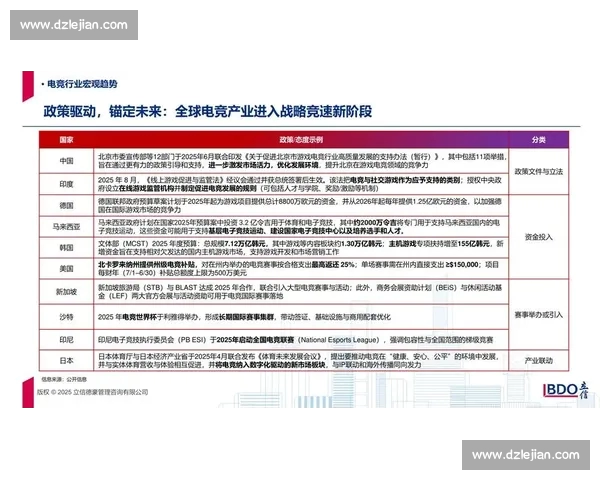Select the 印尼 country cell
The width and height of the screenshot is (600, 480).
pos(66,340)
